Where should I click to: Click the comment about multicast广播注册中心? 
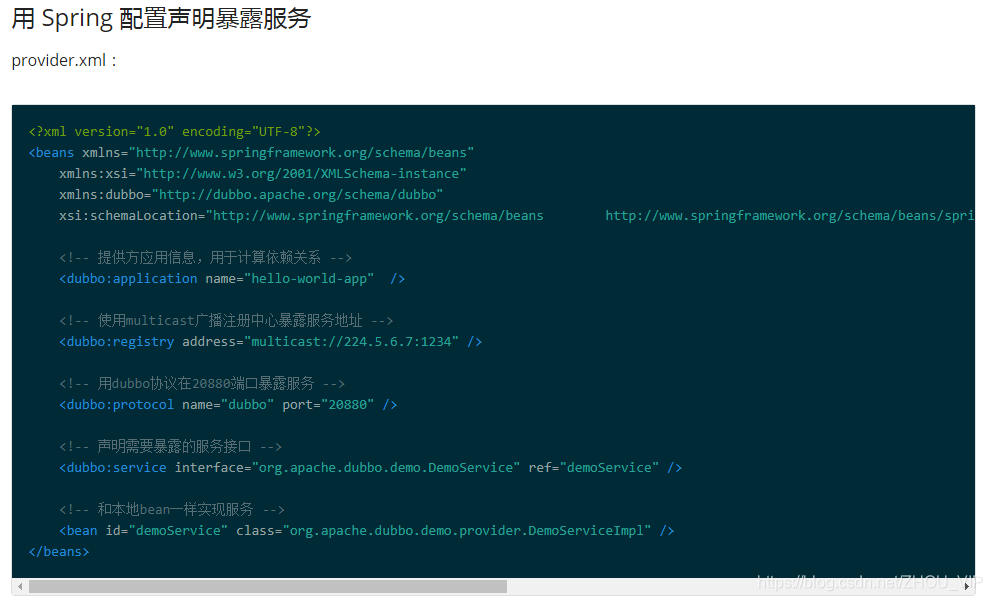coord(226,321)
